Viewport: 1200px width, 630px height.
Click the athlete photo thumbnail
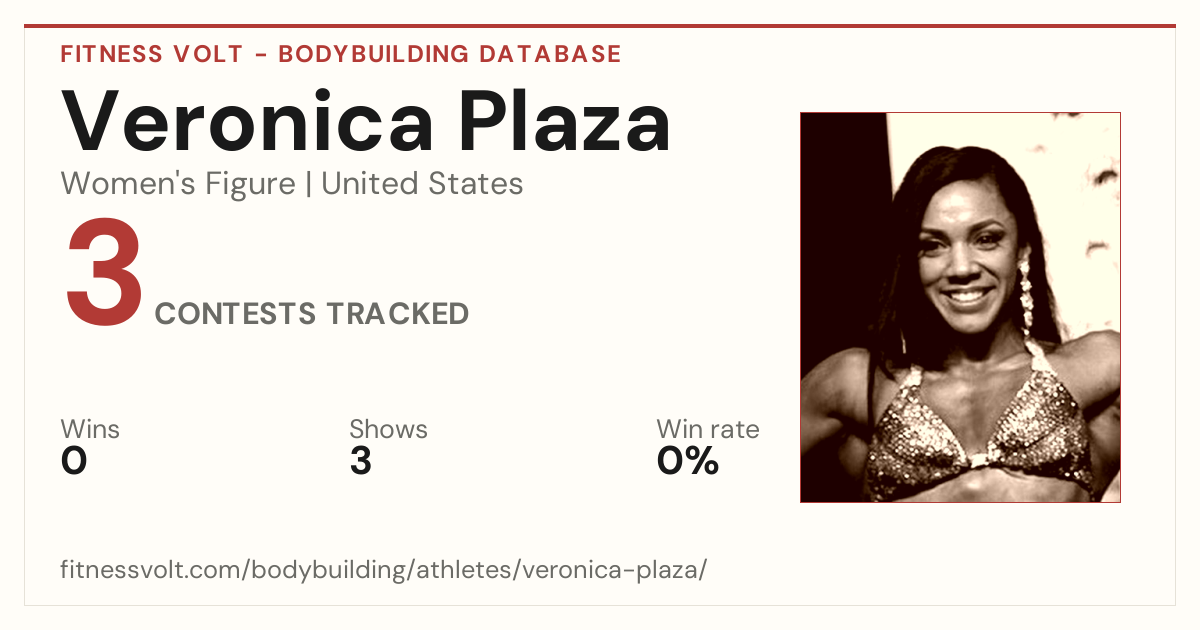[960, 307]
